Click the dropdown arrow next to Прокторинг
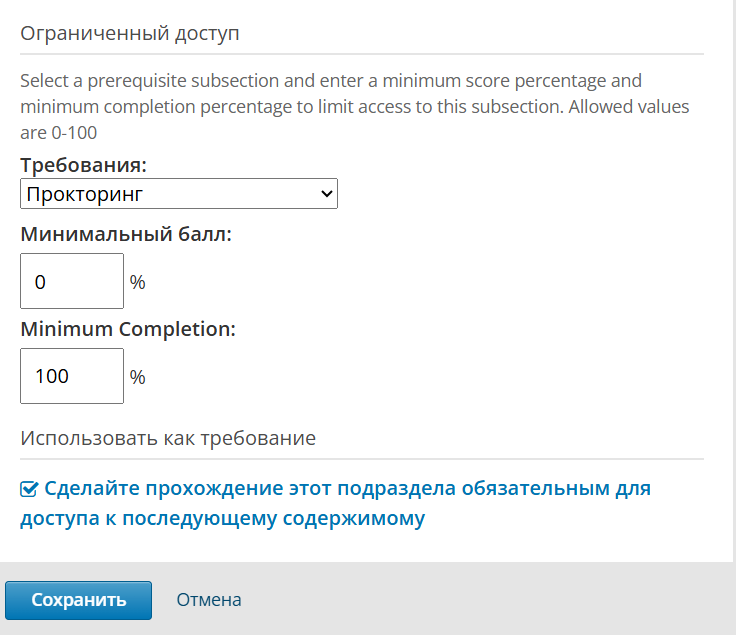Viewport: 736px width, 635px height. click(x=326, y=194)
